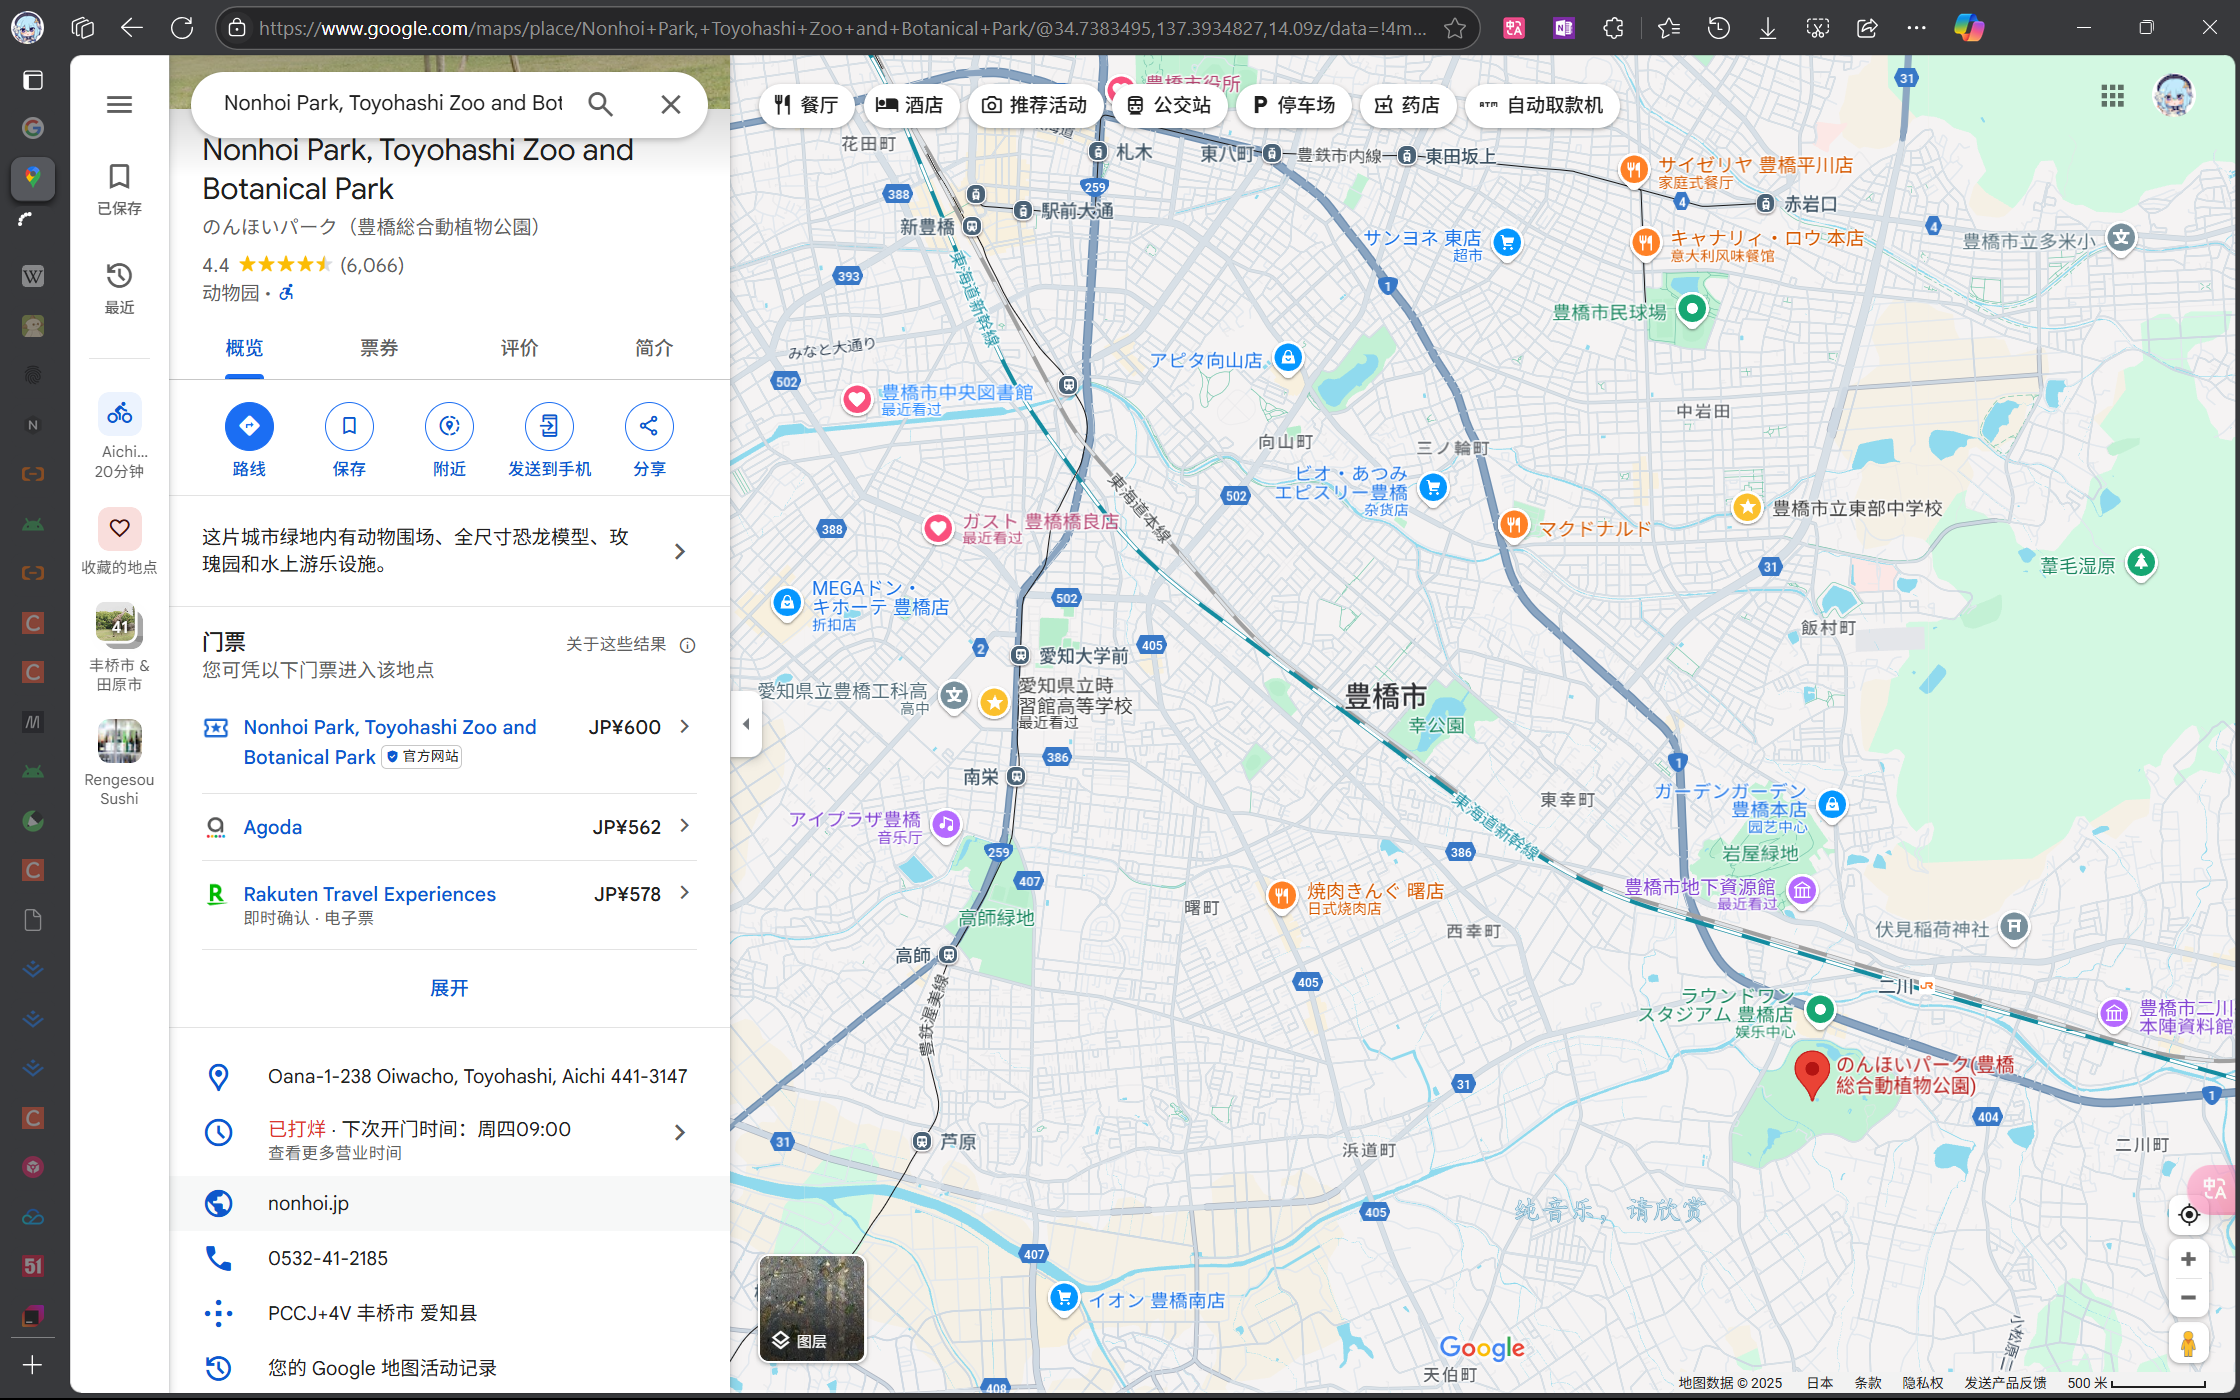Open favorite places (收藏的地点) heart icon

(x=119, y=541)
